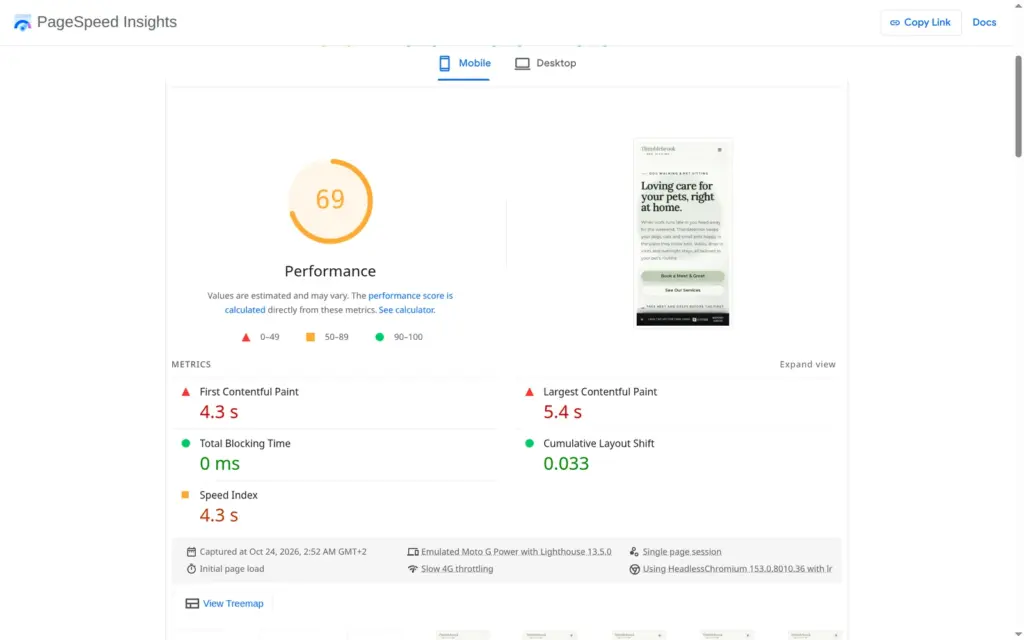Image resolution: width=1024 pixels, height=640 pixels.
Task: Click the Largest Contentful Paint metric label
Action: 600,392
